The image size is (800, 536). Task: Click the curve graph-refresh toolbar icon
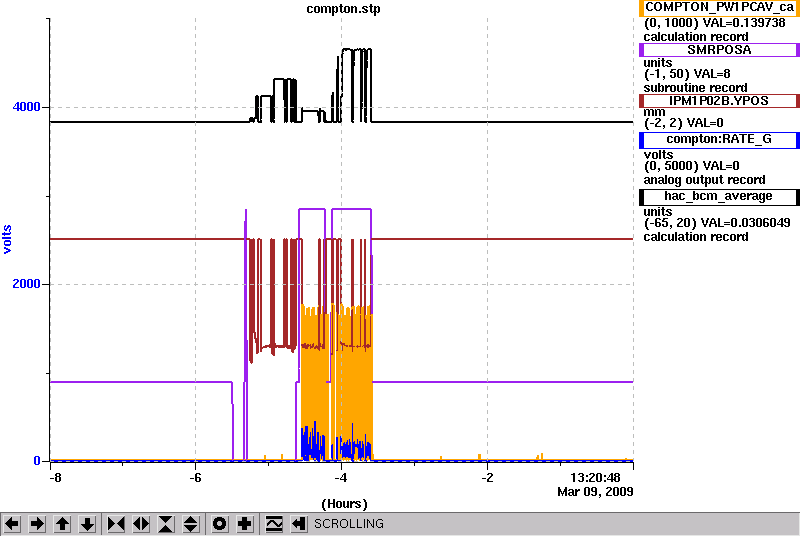[x=274, y=524]
